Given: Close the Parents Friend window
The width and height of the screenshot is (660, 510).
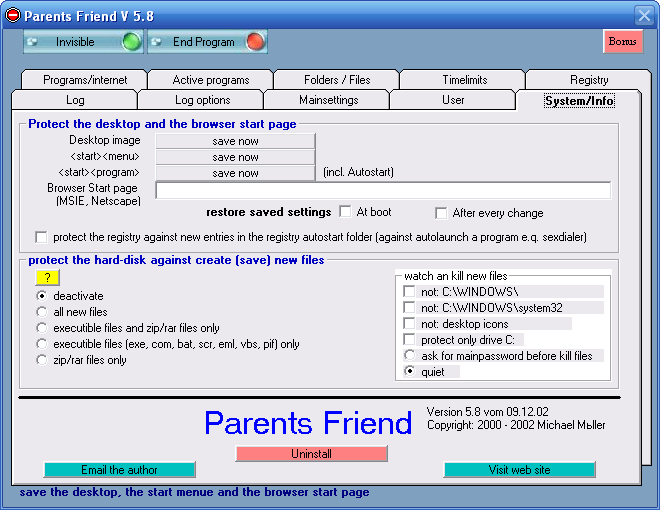Looking at the screenshot, I should tap(644, 16).
